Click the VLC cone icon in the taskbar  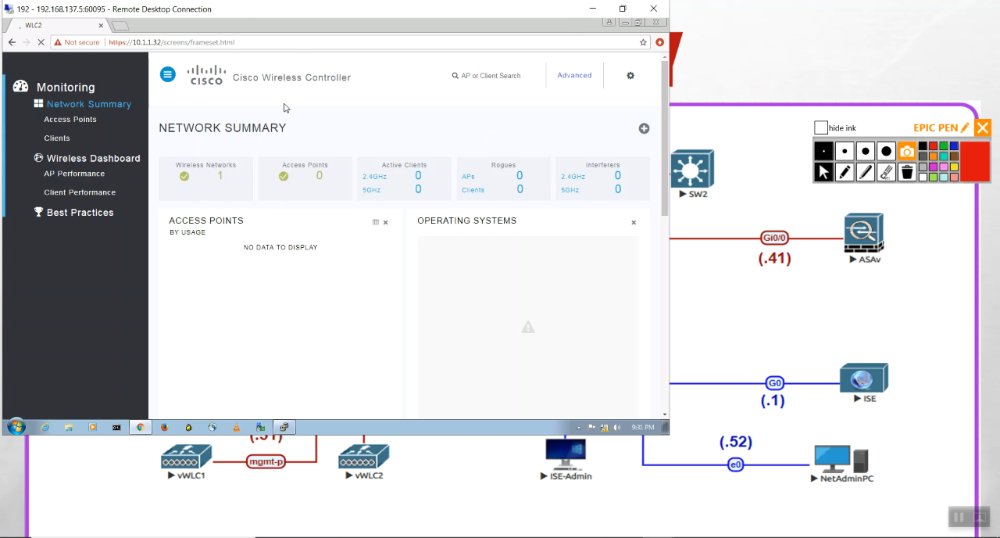pos(236,427)
